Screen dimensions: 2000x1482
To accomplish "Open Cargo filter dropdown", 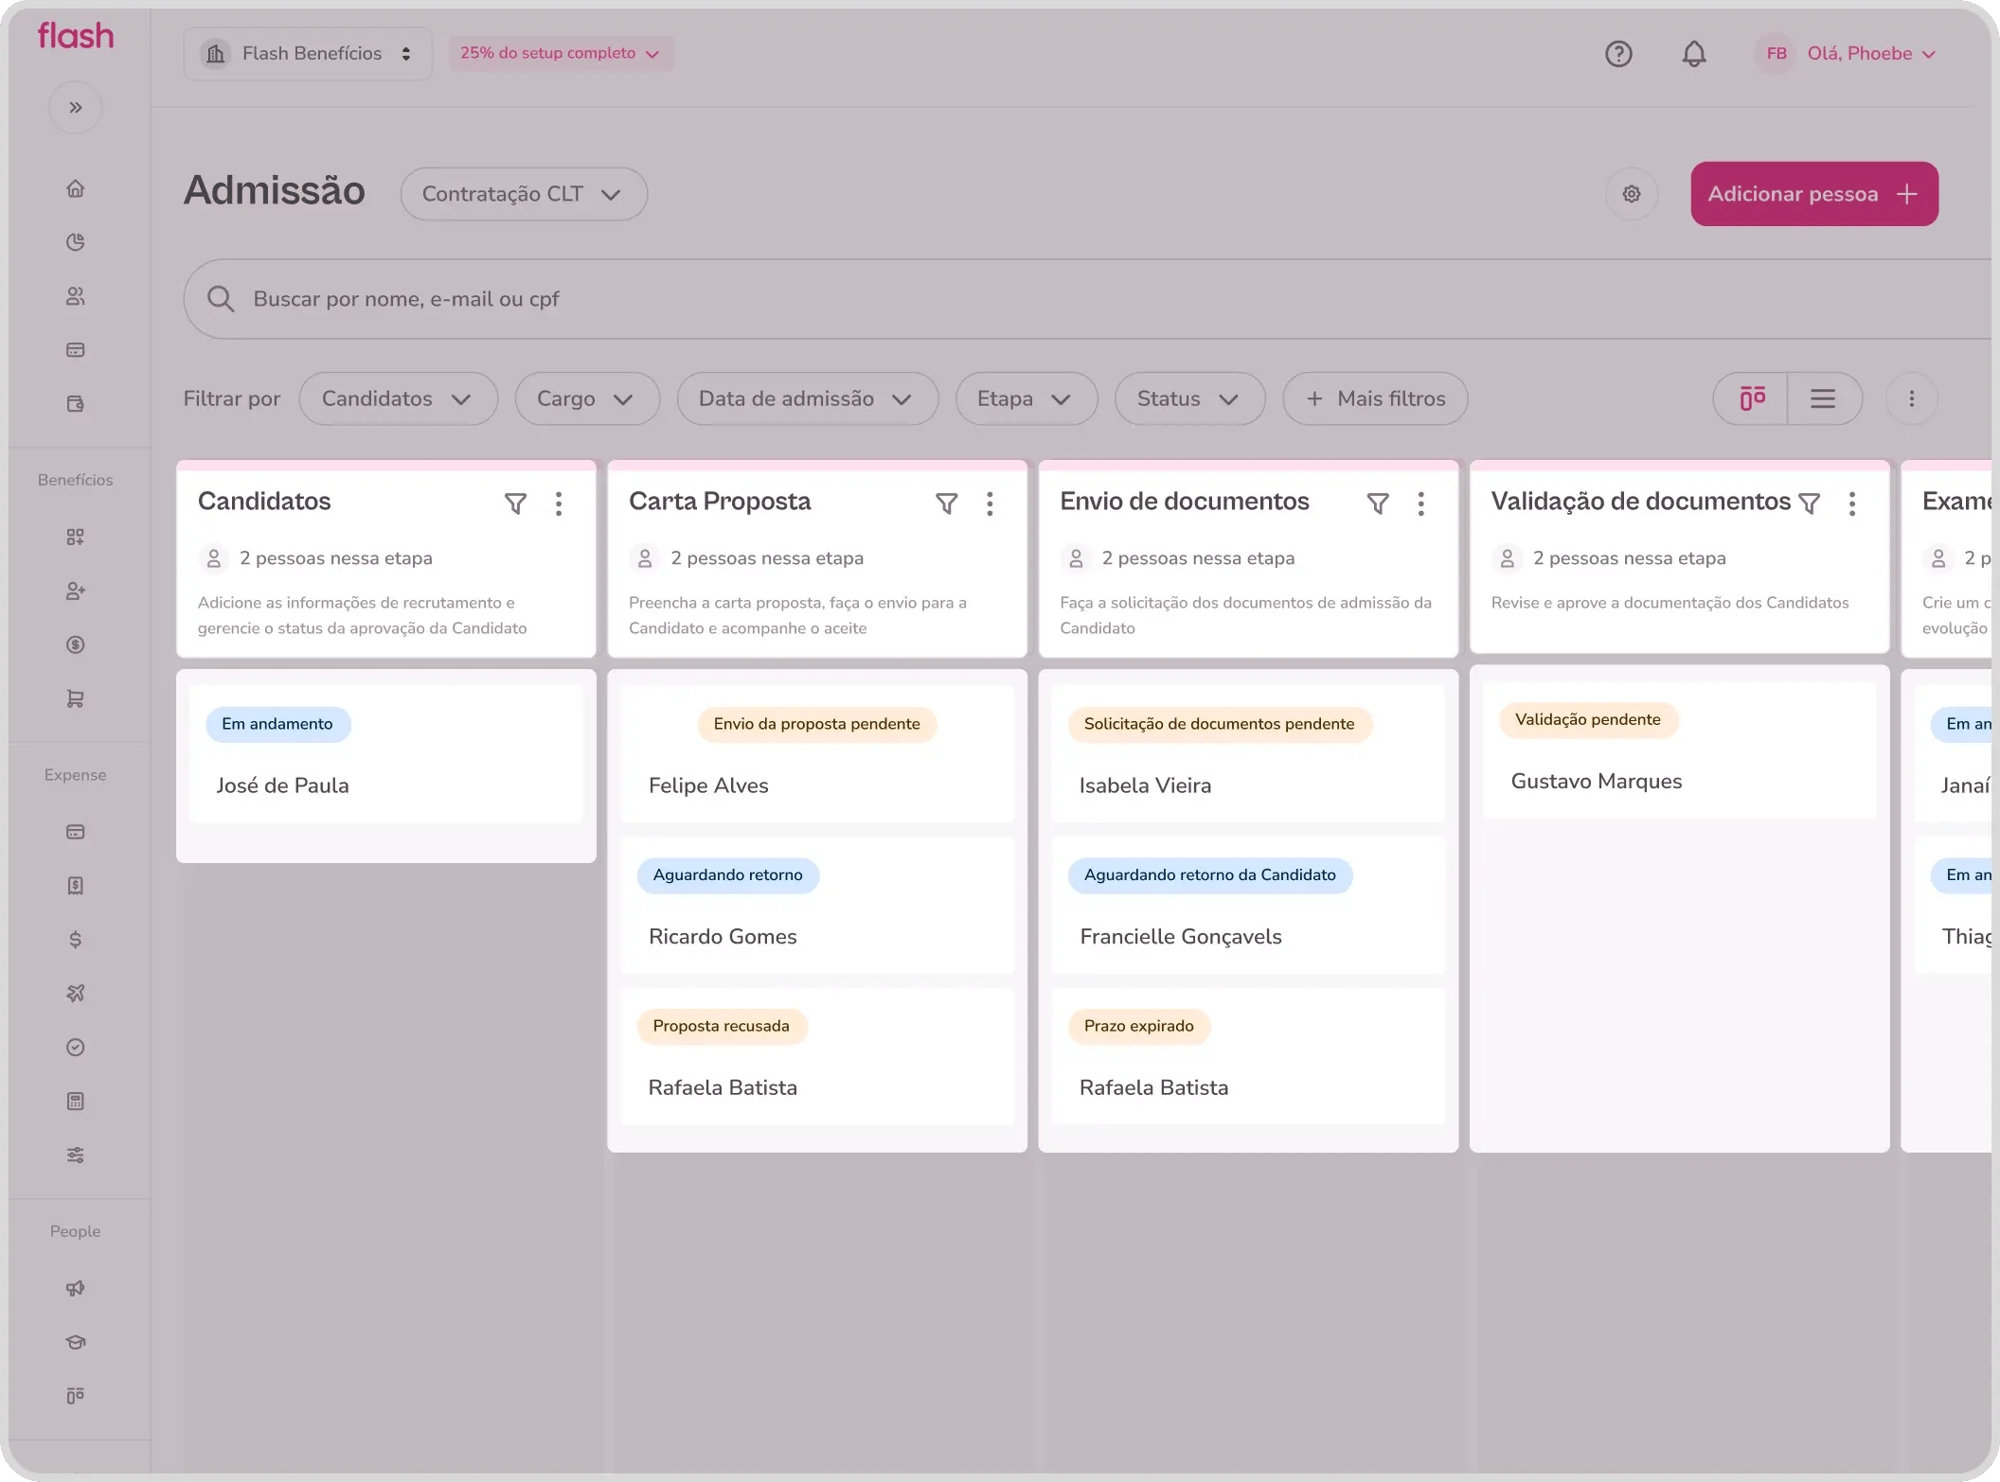I will click(x=586, y=399).
